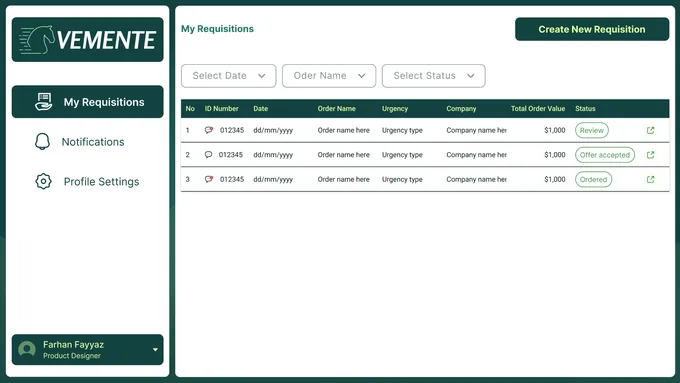The width and height of the screenshot is (680, 383).
Task: Open comment icon in row 3
Action: pos(209,179)
